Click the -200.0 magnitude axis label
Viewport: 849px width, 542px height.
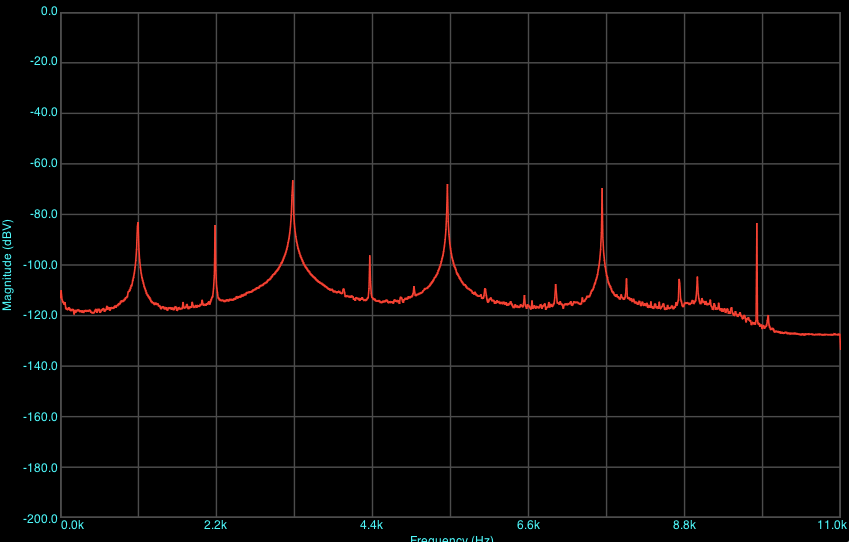pyautogui.click(x=41, y=519)
